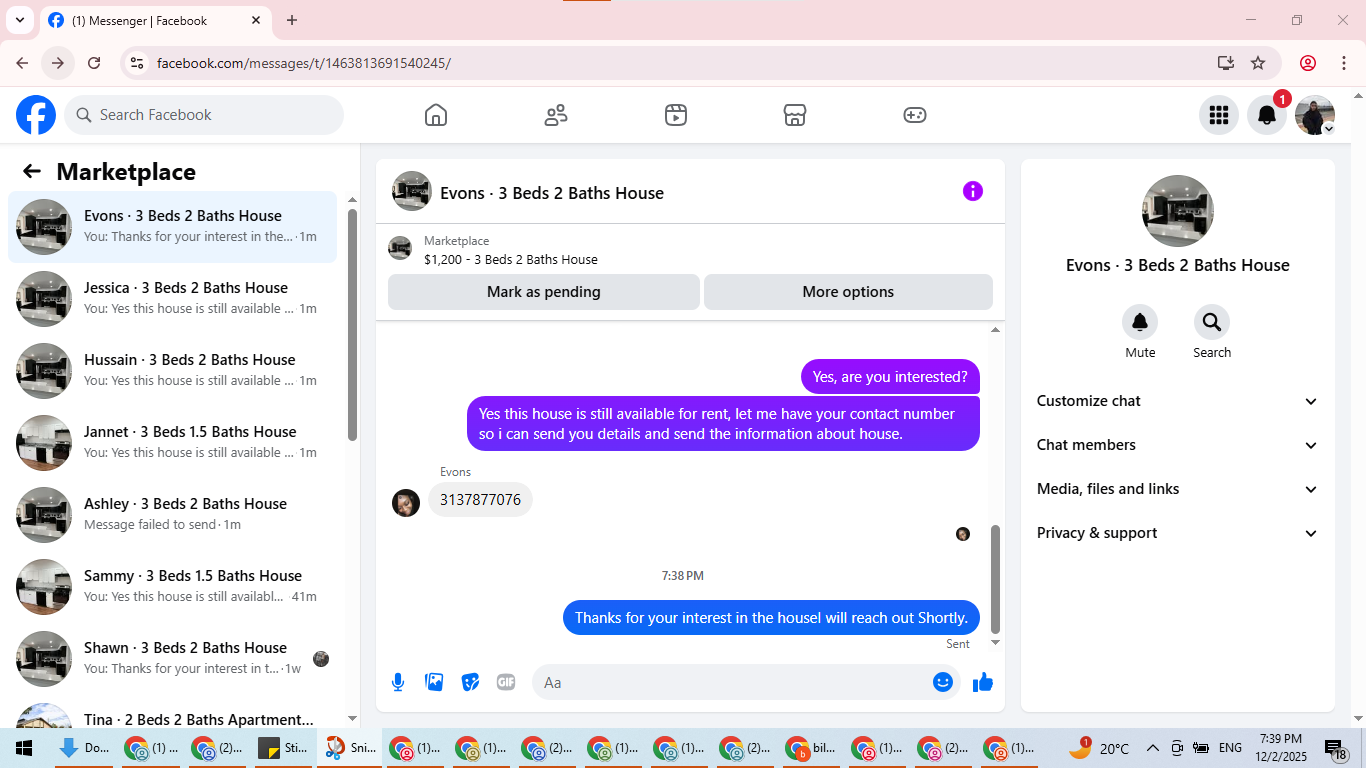Open the Chrome profile icon
The image size is (1366, 768).
[1308, 63]
